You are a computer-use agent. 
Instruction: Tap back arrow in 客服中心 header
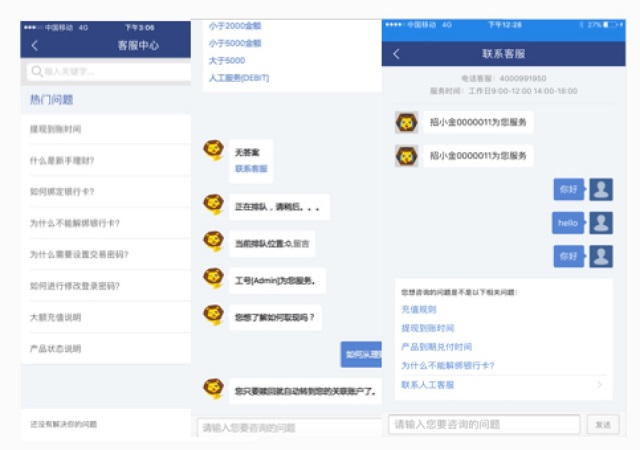tap(35, 46)
